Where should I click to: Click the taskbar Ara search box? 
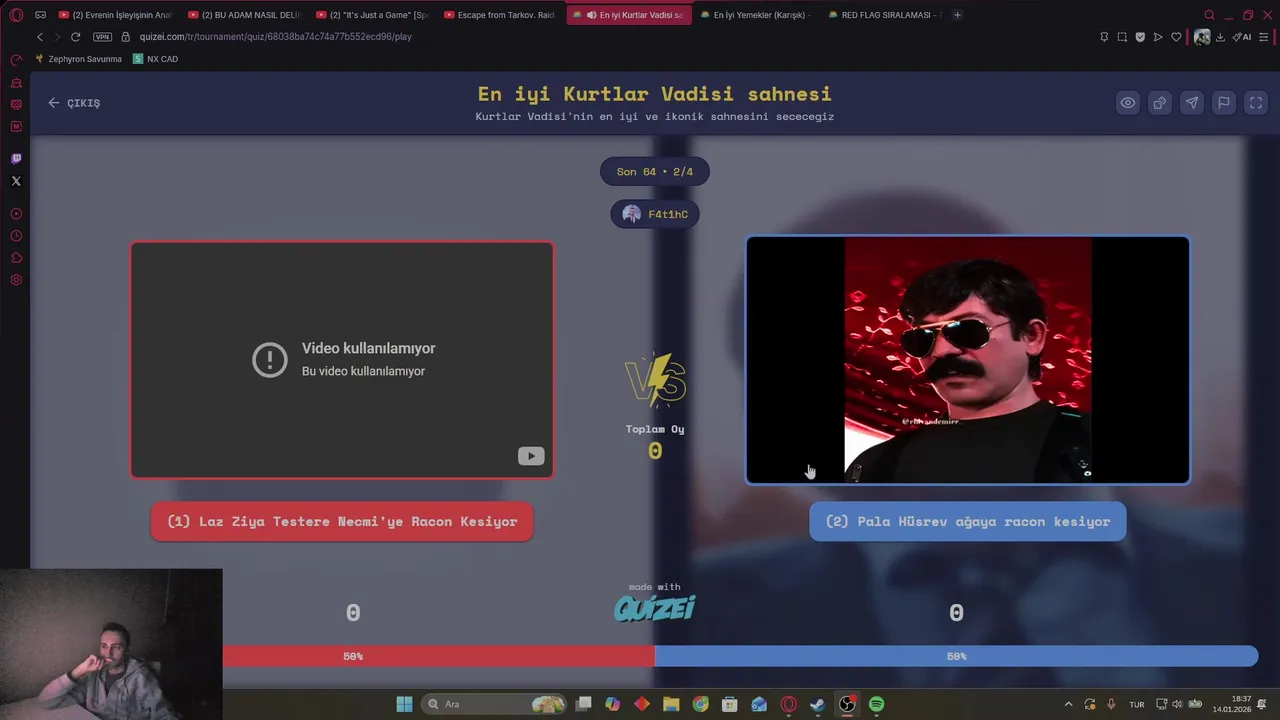[495, 704]
